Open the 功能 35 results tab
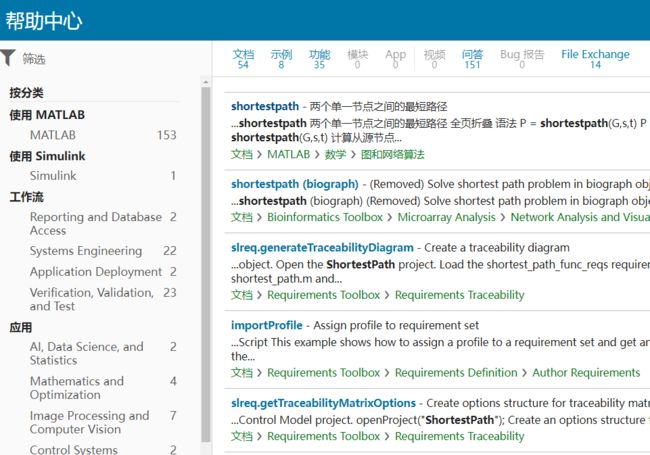This screenshot has width=650, height=455. point(319,59)
